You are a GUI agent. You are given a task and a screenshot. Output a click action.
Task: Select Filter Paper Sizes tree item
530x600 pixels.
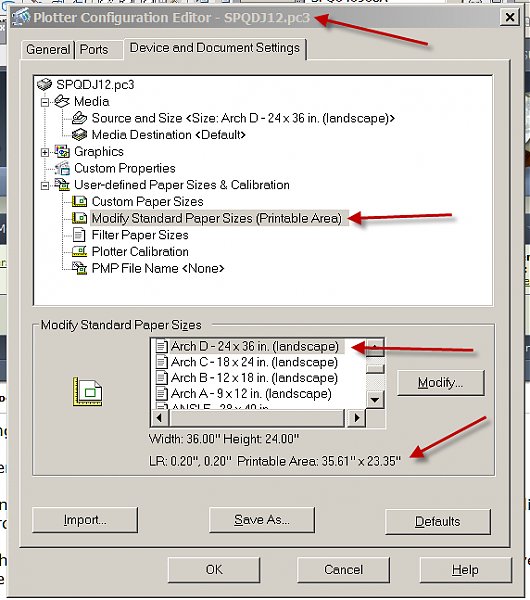click(140, 235)
